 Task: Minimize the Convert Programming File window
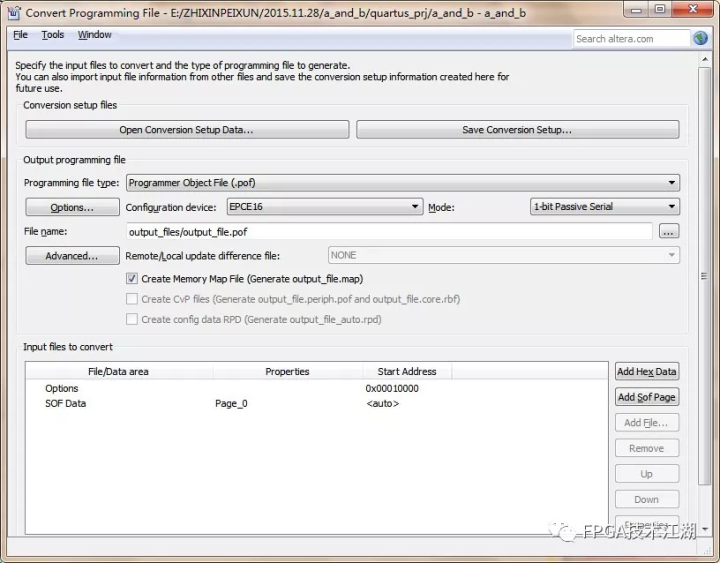click(636, 10)
